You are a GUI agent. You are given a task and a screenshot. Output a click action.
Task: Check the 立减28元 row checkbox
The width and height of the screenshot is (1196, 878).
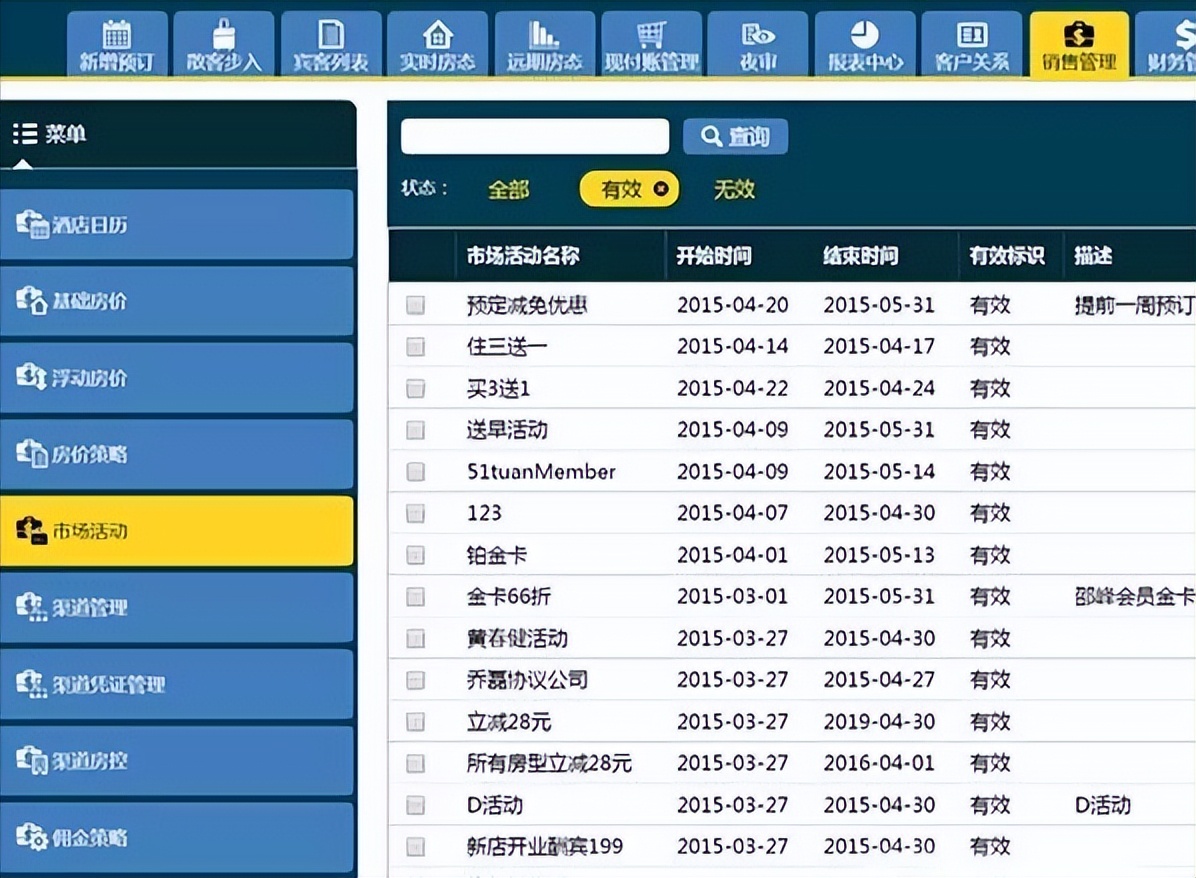(416, 722)
